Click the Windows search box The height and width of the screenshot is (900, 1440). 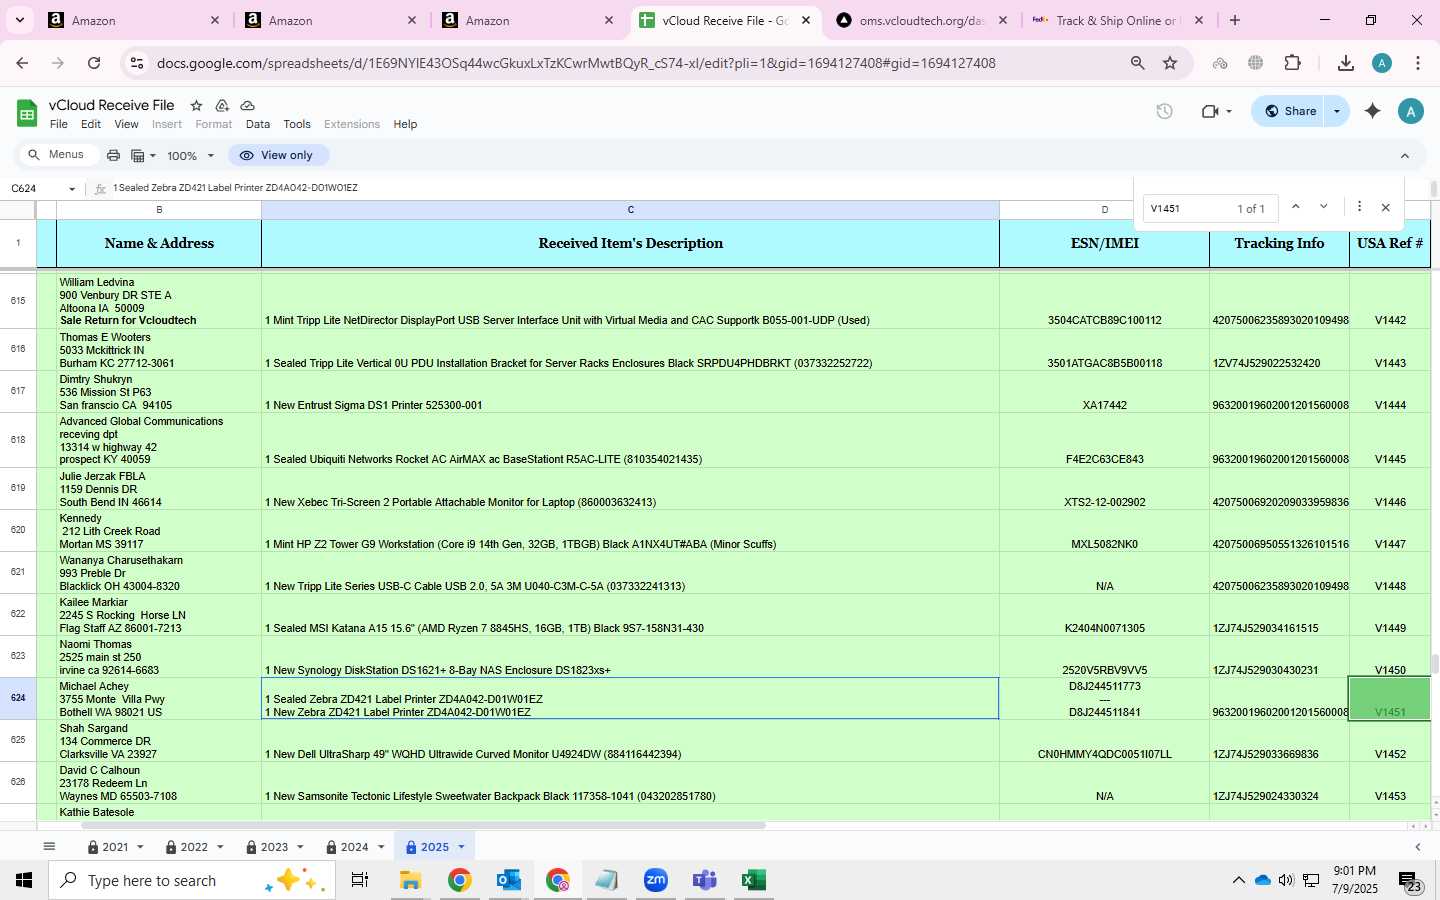190,880
